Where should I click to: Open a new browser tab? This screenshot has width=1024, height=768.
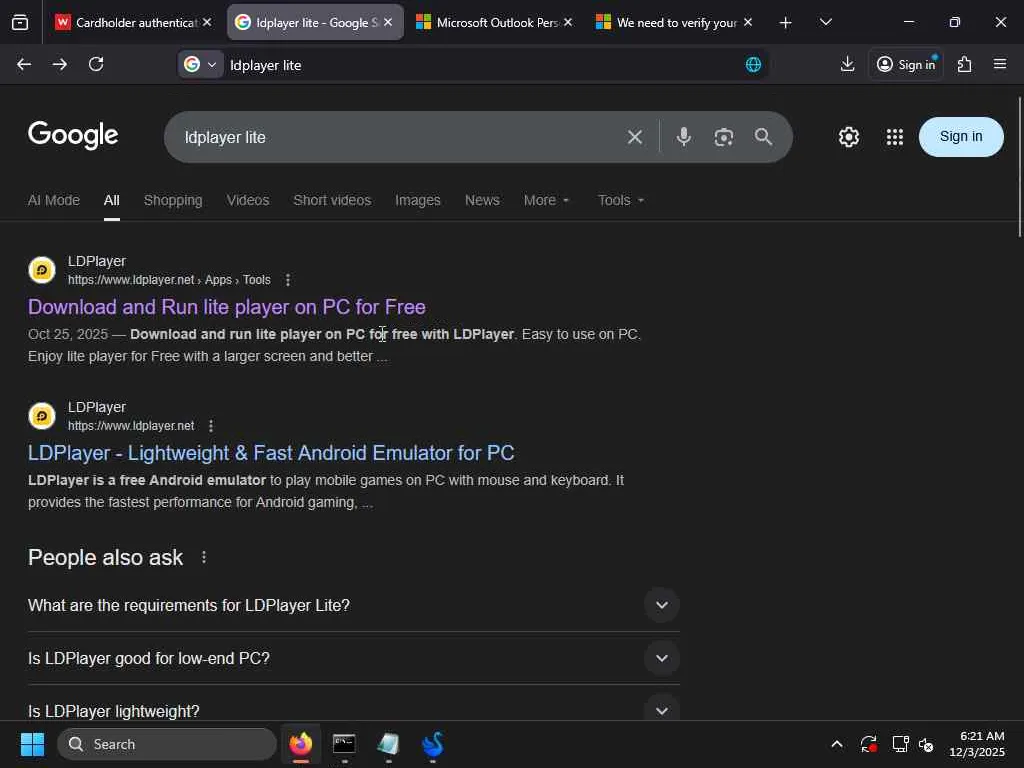pos(786,23)
